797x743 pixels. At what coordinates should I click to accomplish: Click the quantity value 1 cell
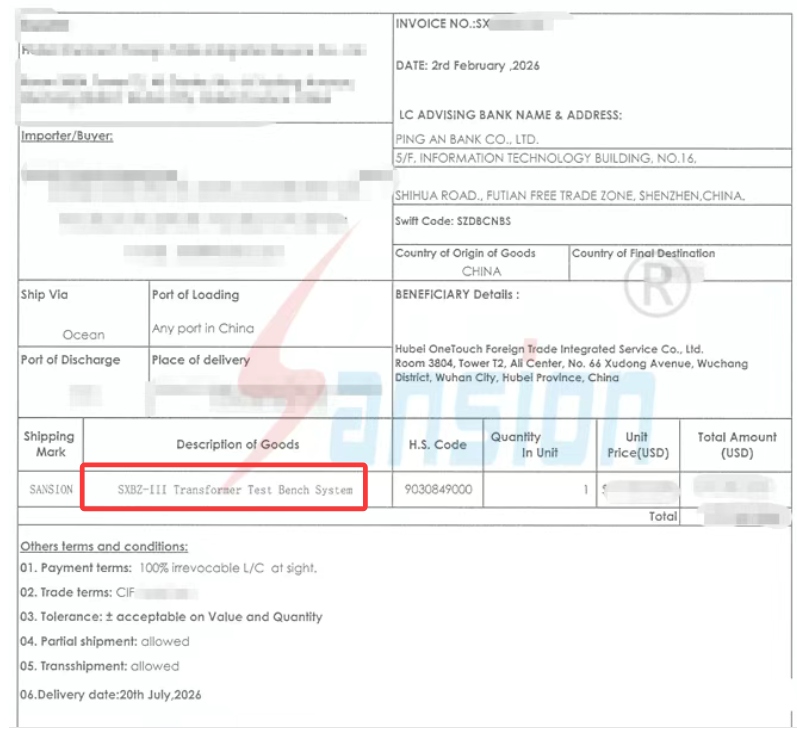[585, 490]
